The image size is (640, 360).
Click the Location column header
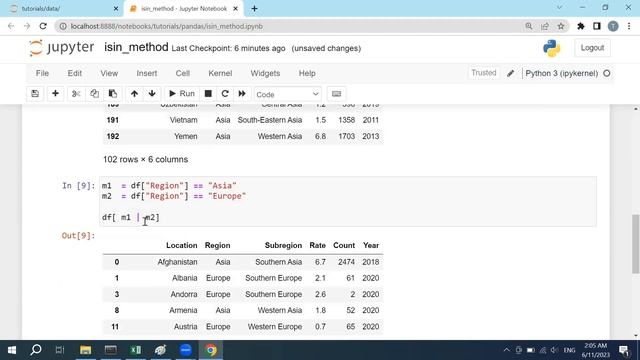point(181,245)
